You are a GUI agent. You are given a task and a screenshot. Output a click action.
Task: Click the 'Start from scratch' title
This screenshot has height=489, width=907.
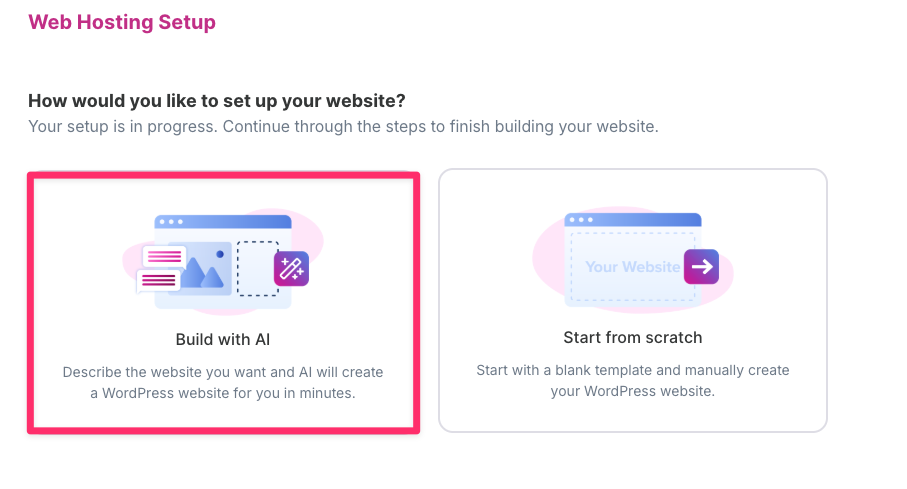pos(633,338)
